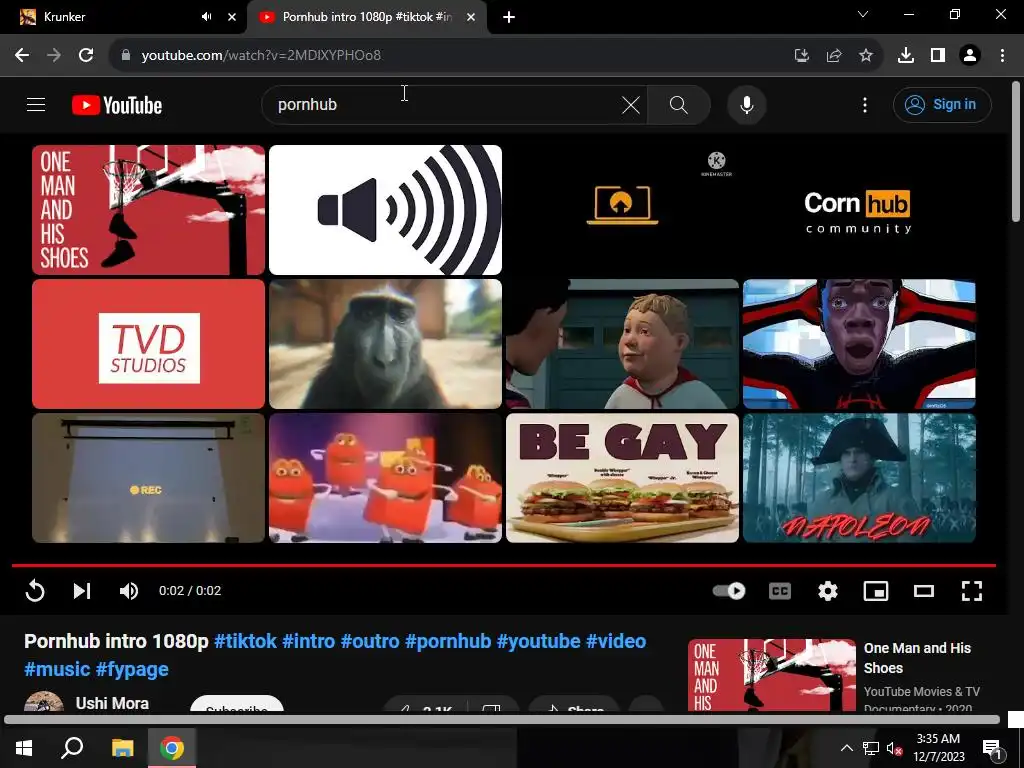
Task: Go to the YouTube home logo
Action: pos(117,105)
